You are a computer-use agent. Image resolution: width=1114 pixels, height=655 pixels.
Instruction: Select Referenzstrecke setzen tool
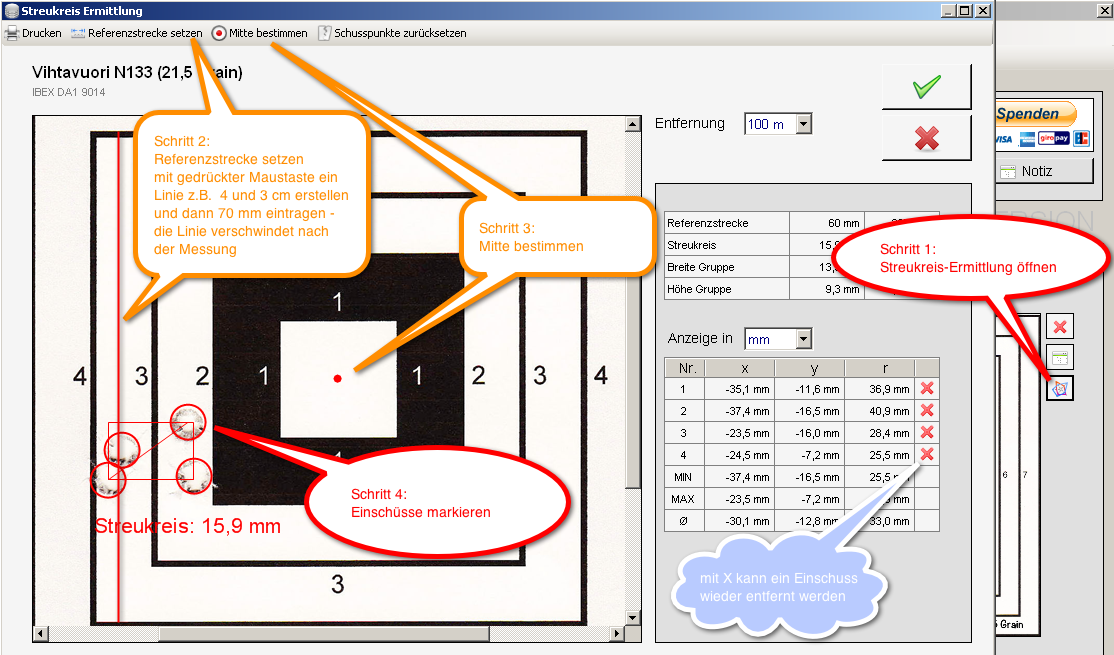click(x=137, y=33)
